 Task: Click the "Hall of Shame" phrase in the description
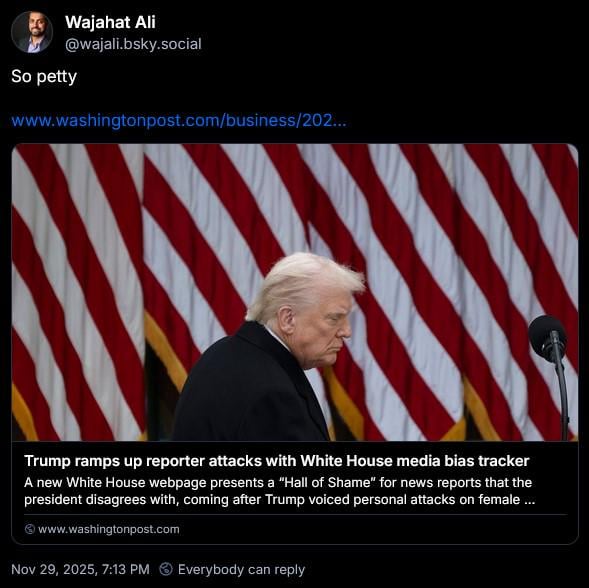click(x=326, y=482)
